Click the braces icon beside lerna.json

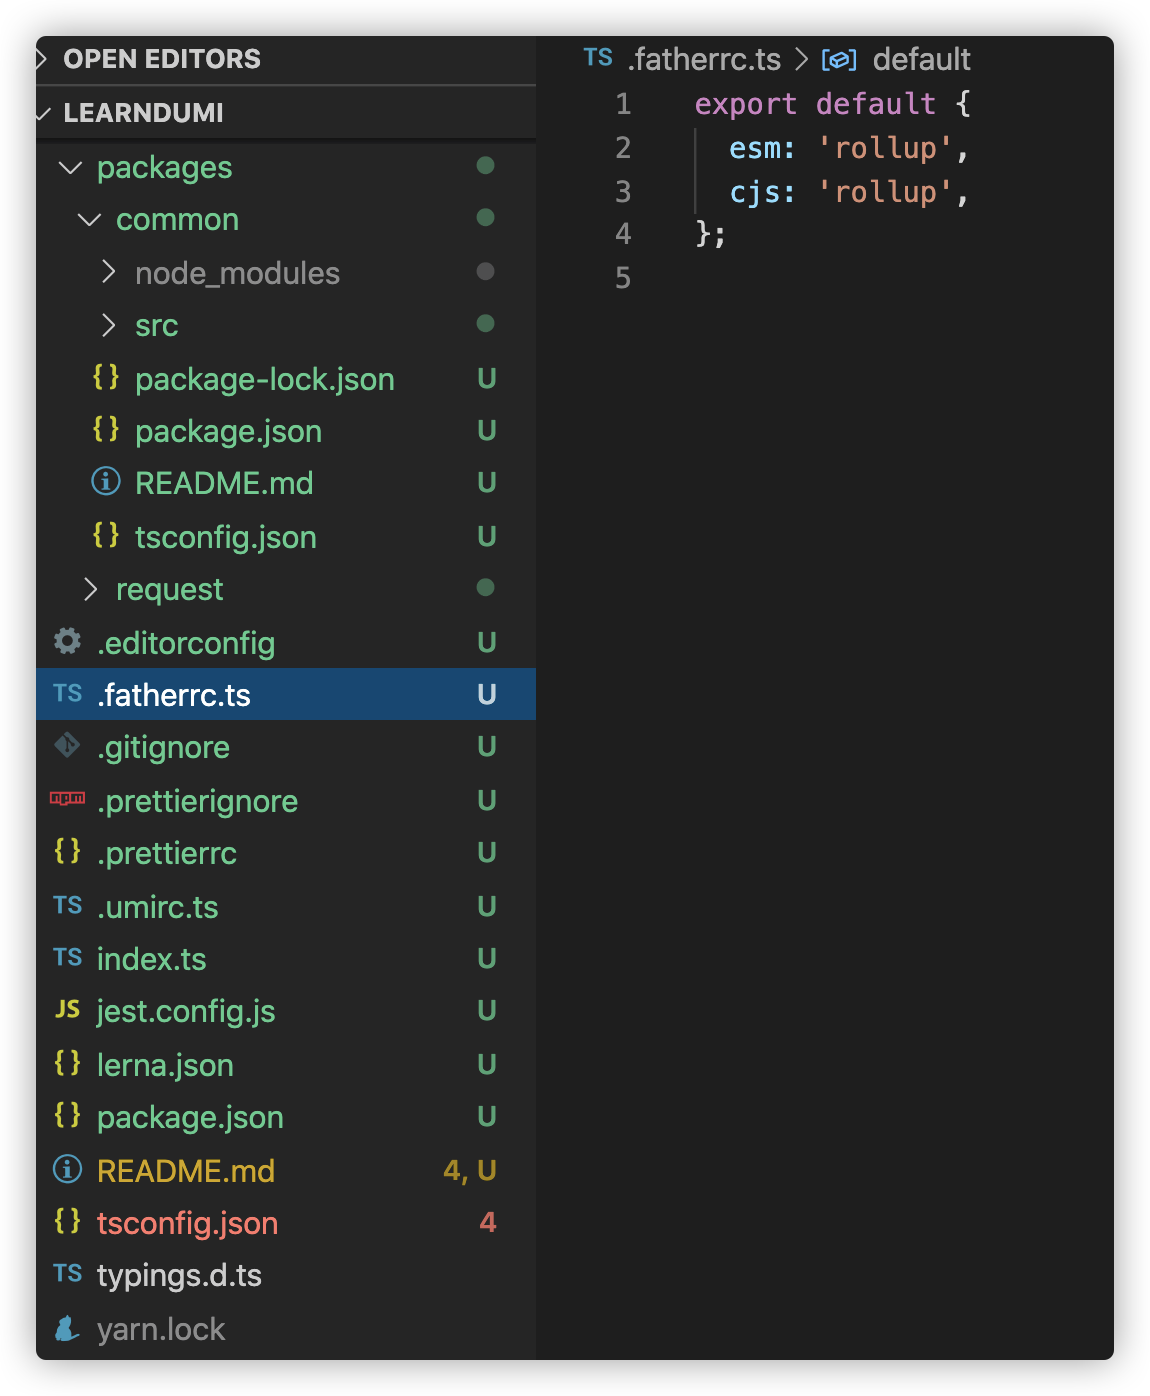pos(67,1063)
